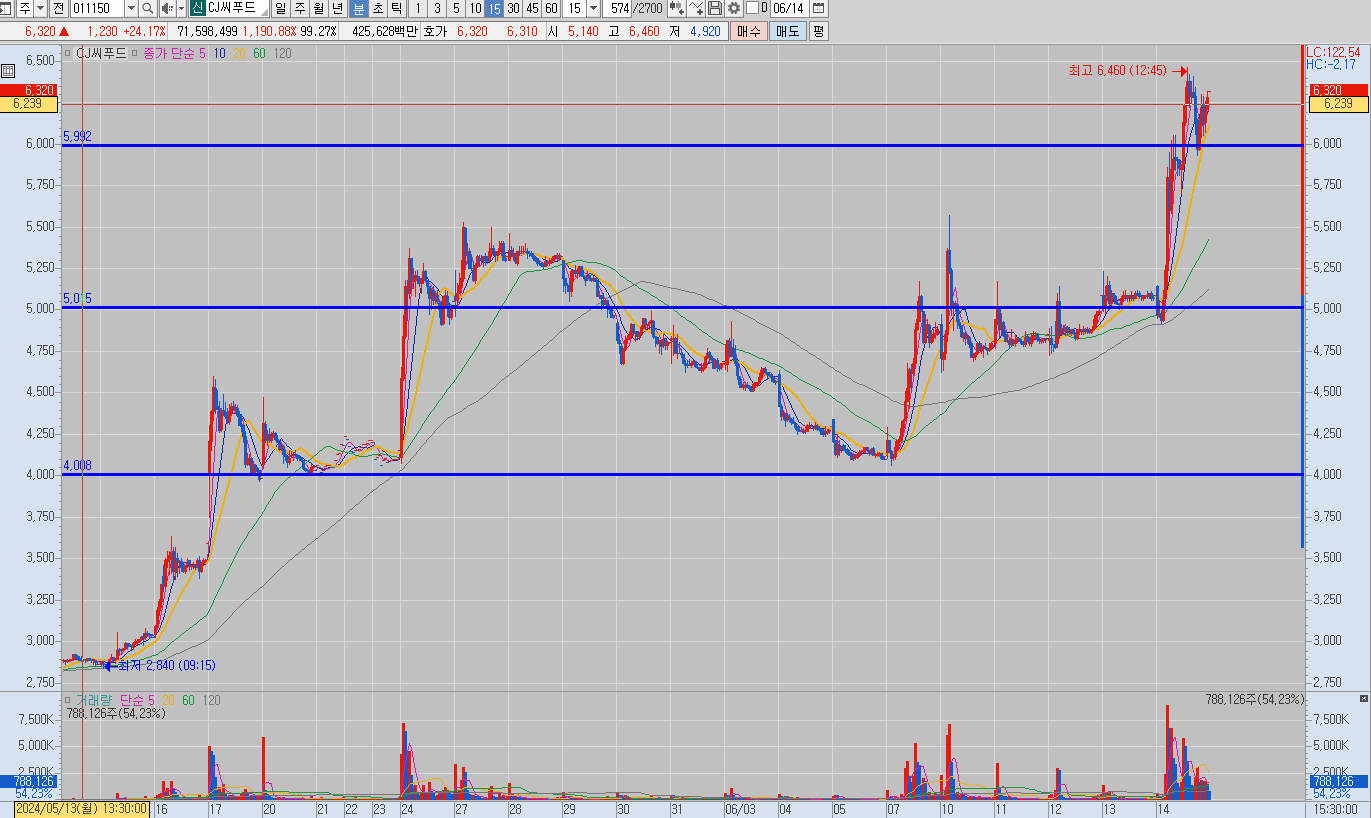This screenshot has height=818, width=1371.
Task: Open the stock code 011150 dropdown arrow
Action: (x=131, y=8)
